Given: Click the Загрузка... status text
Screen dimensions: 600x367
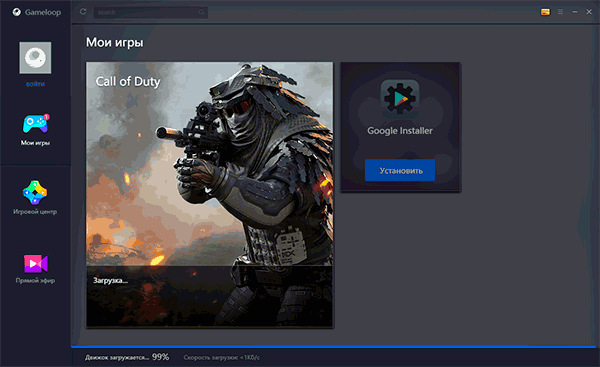Looking at the screenshot, I should pos(111,281).
